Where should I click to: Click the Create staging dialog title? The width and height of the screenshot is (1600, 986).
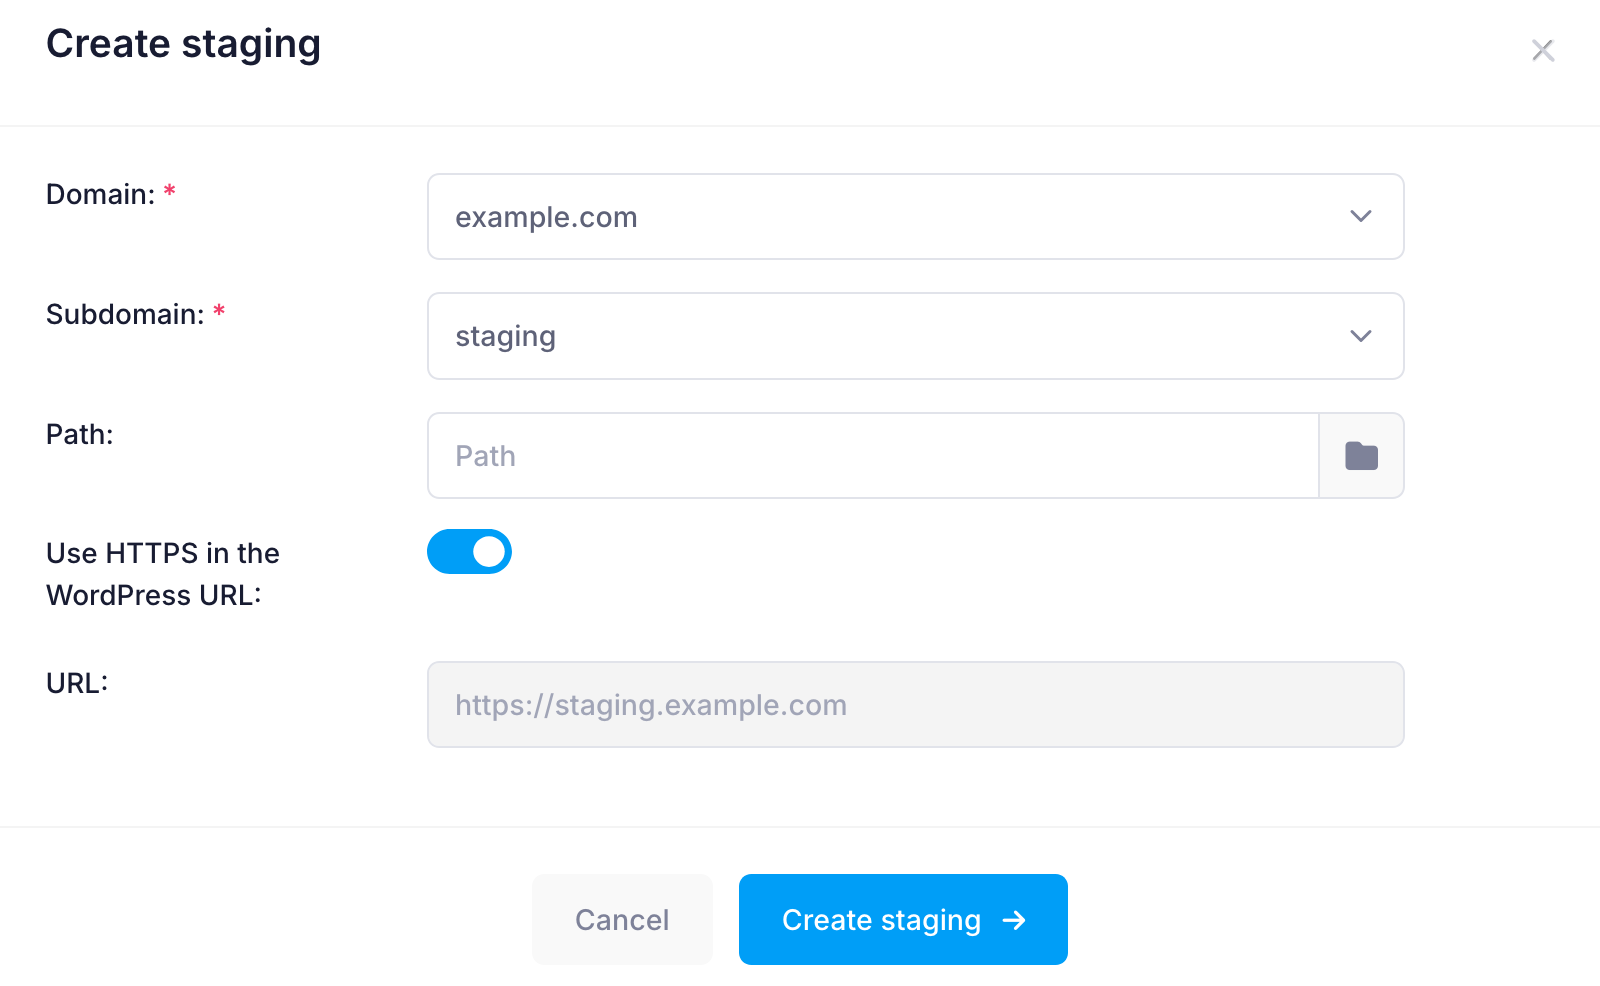coord(183,43)
